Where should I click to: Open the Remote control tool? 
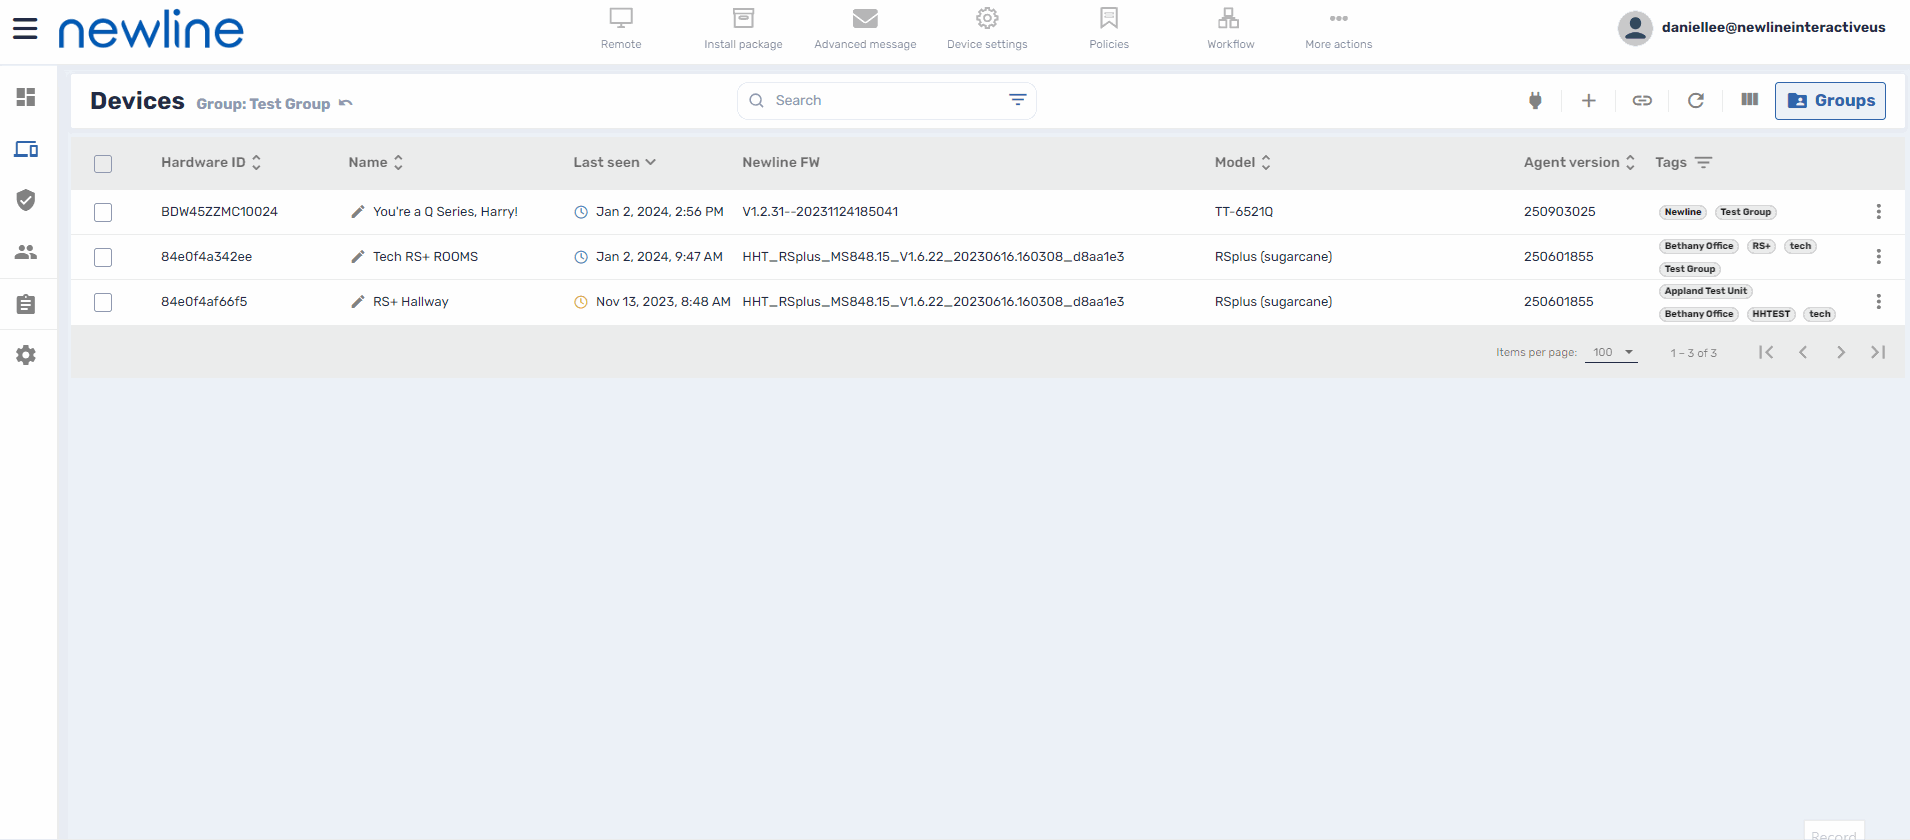[x=621, y=28]
